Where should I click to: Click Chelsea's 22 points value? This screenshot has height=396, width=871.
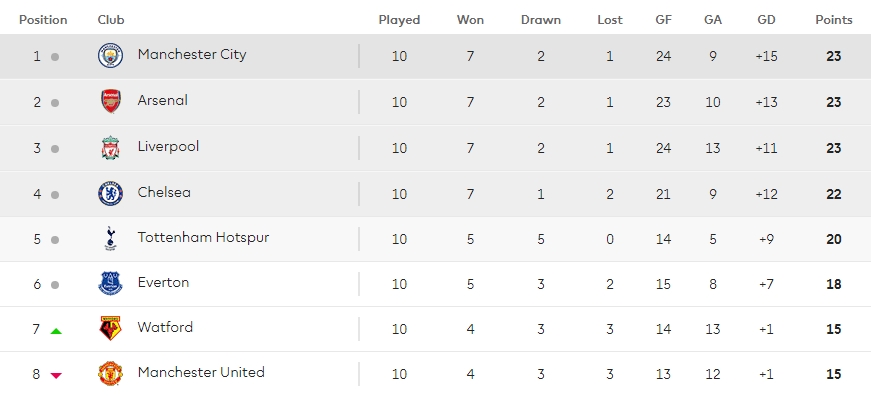pyautogui.click(x=833, y=194)
